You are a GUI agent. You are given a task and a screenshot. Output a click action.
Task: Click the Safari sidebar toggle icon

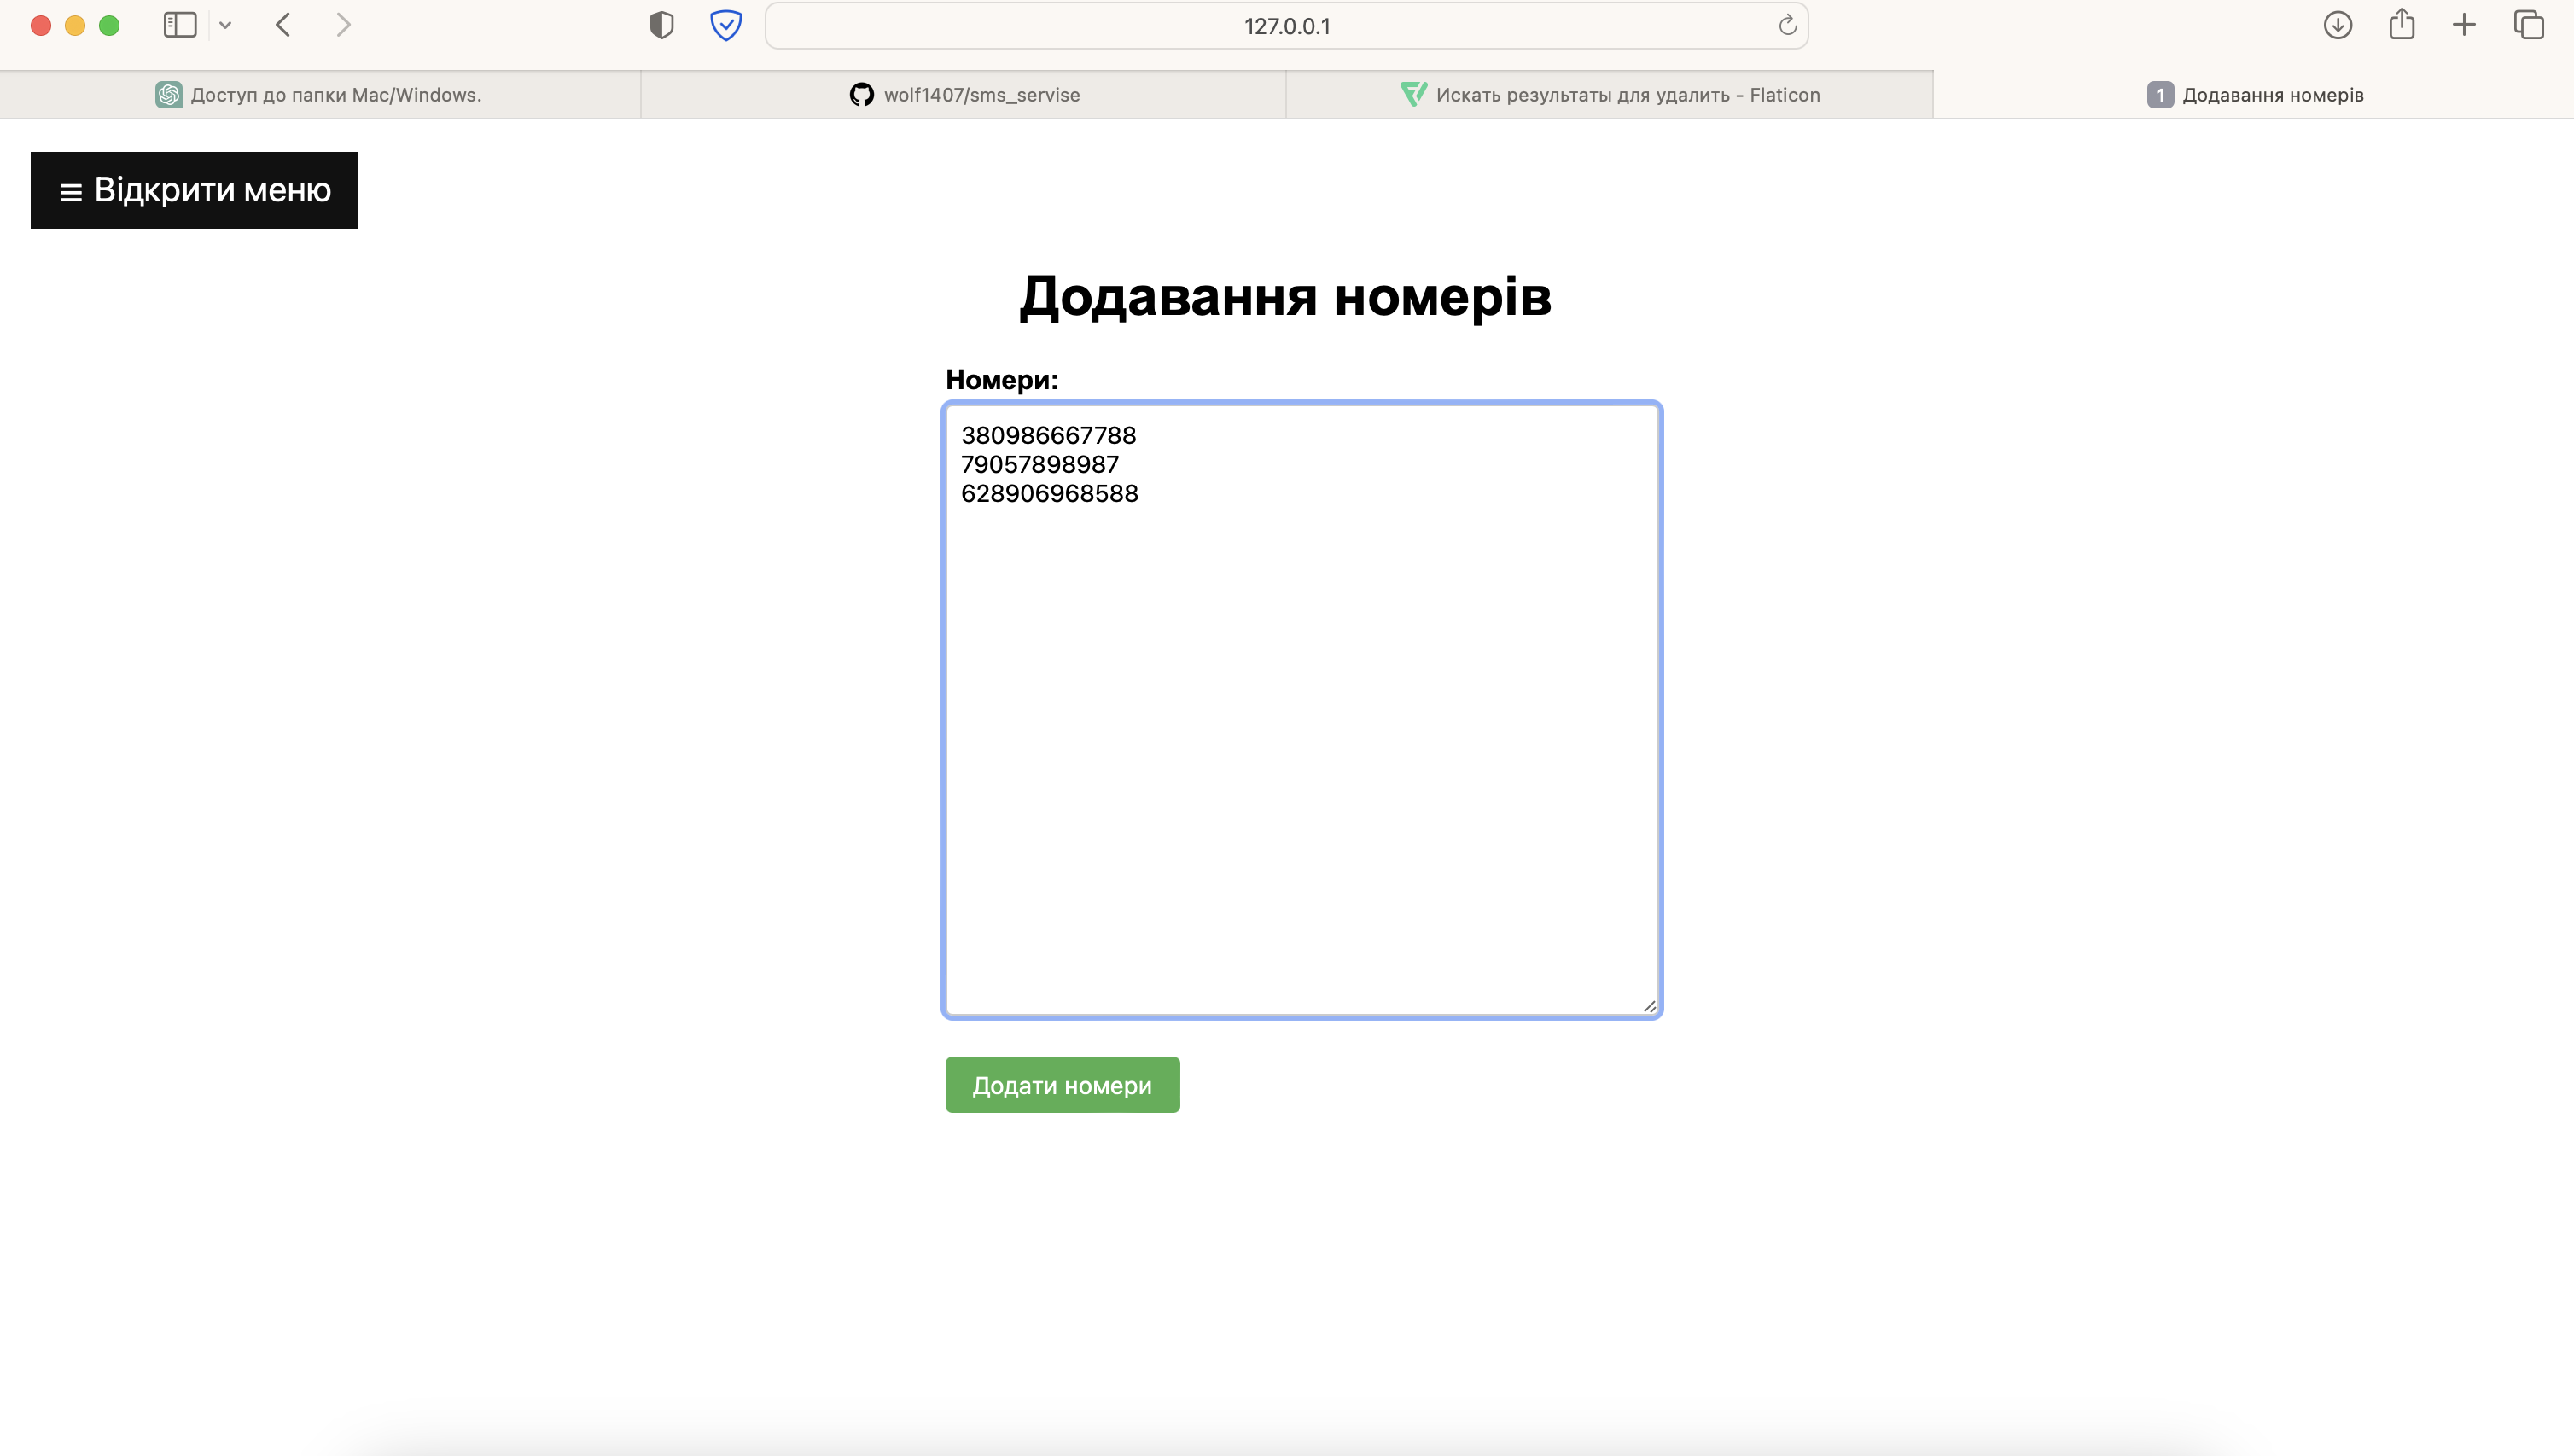point(180,25)
